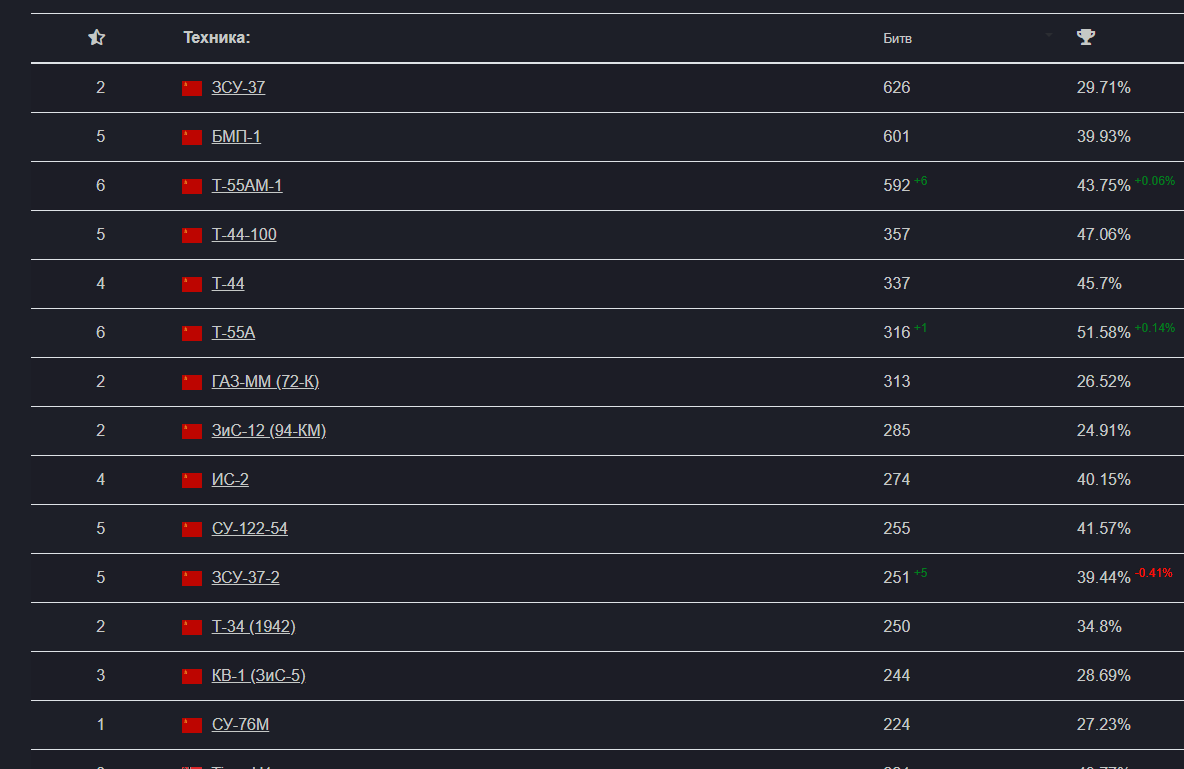Open the Т-55А vehicle link
The height and width of the screenshot is (769, 1184).
[x=233, y=333]
